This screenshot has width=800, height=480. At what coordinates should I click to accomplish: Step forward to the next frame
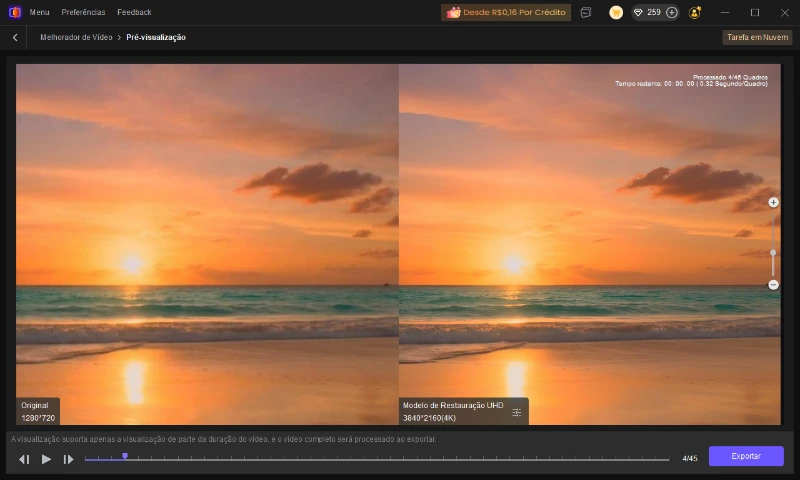(x=68, y=459)
